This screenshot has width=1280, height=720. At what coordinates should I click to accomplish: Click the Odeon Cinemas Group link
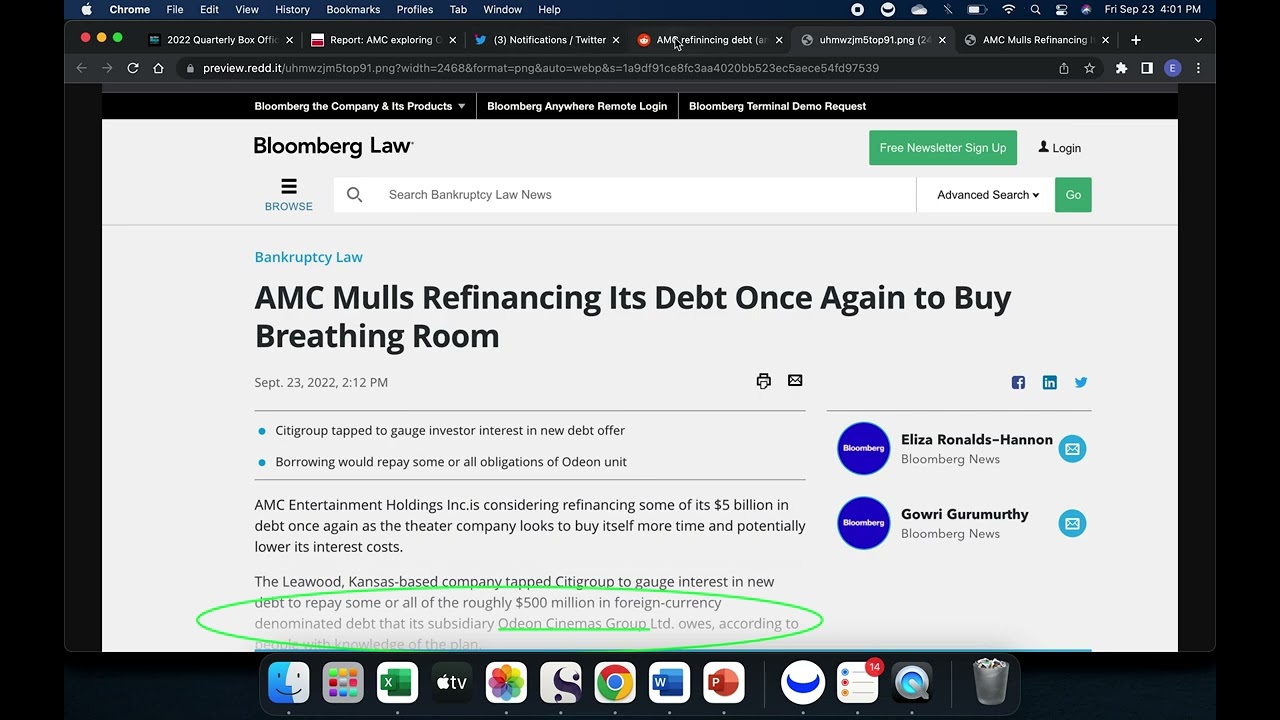click(573, 623)
